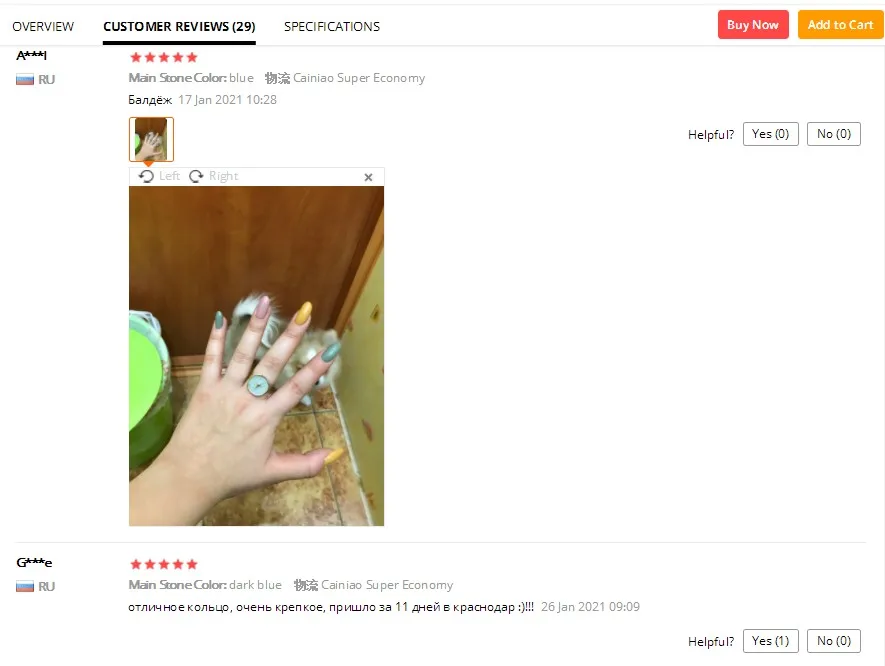This screenshot has width=885, height=666.
Task: Click reviewer name A***l
Action: click(x=32, y=55)
